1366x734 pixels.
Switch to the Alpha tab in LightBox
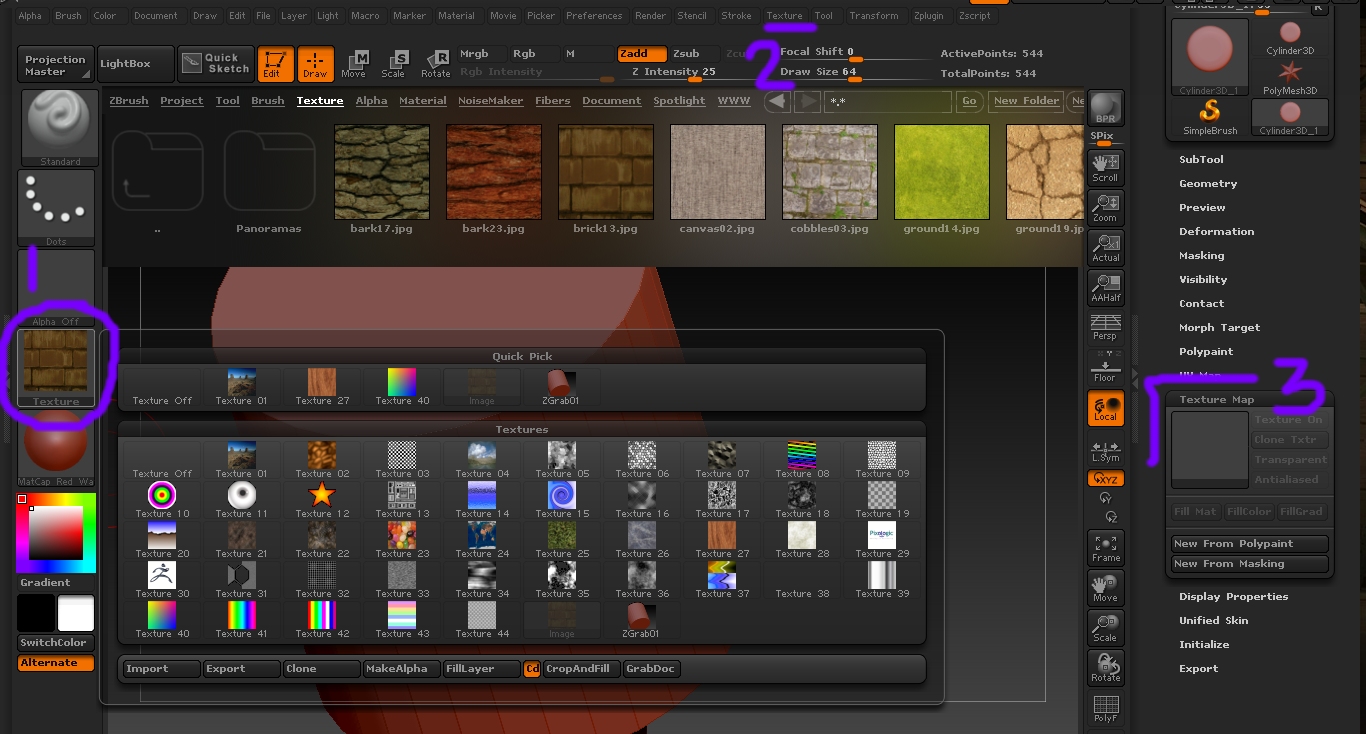(x=371, y=101)
